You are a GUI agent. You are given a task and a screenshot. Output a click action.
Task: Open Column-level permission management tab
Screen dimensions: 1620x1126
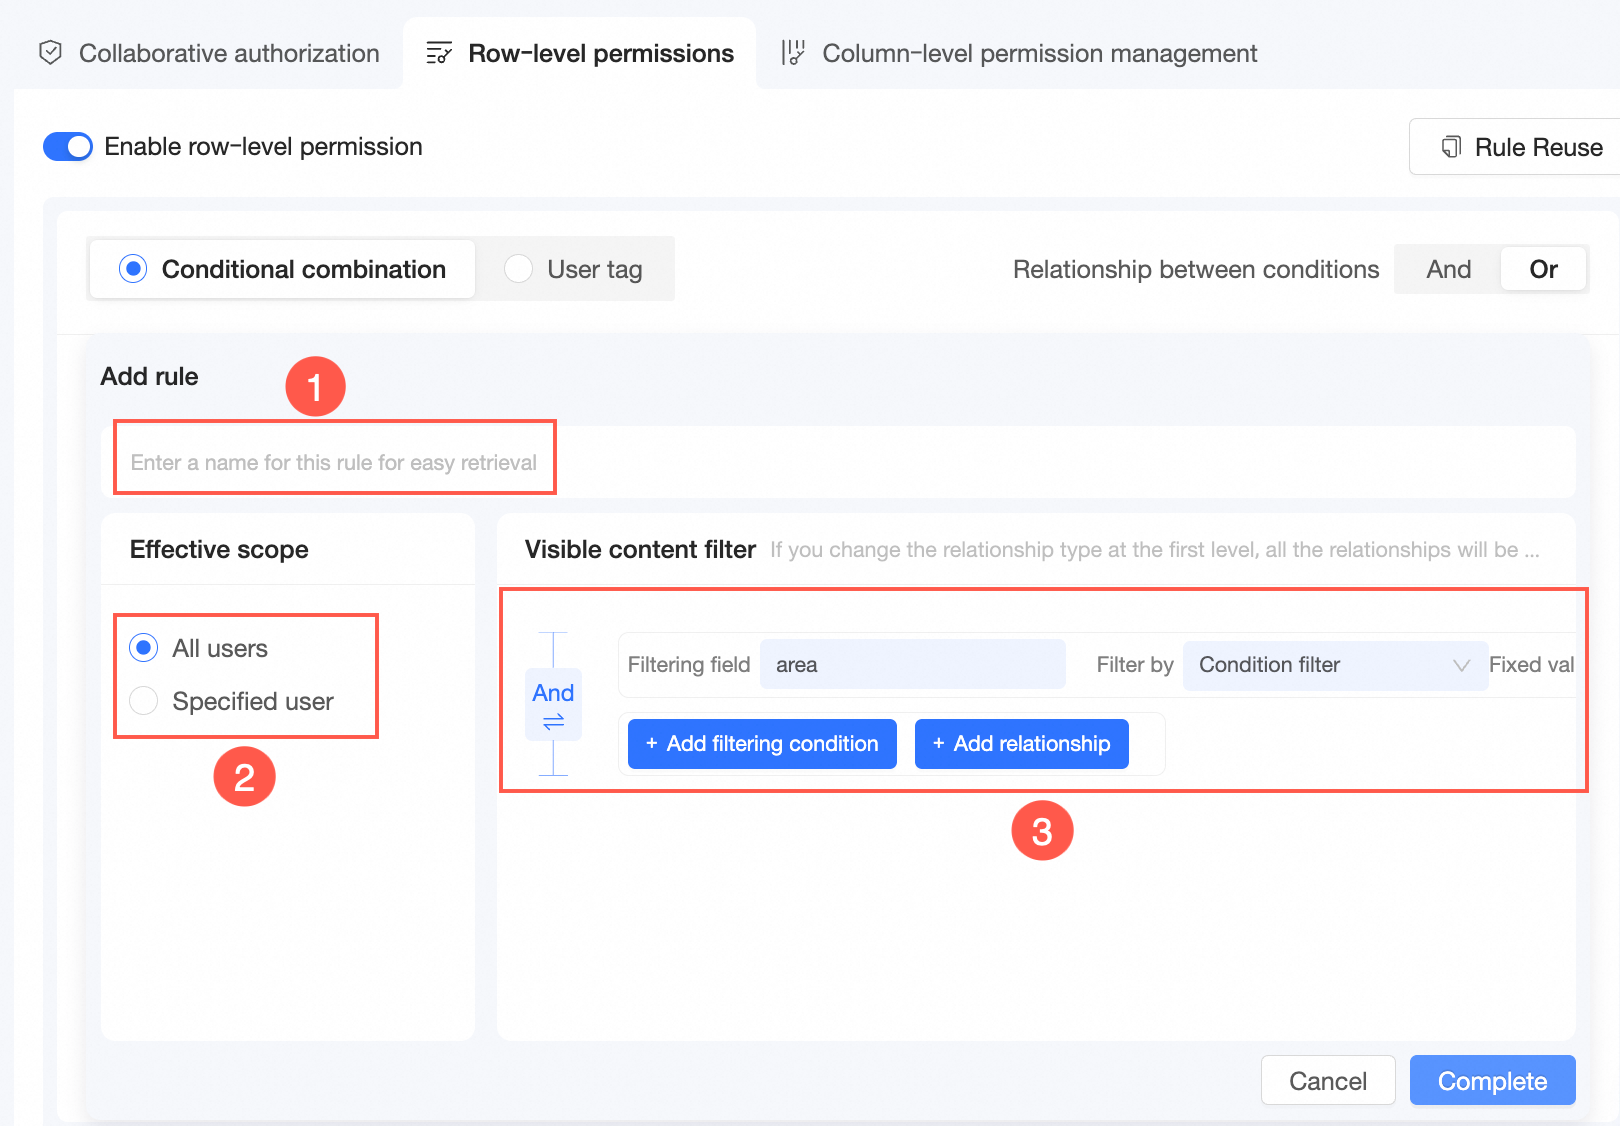coord(1039,53)
